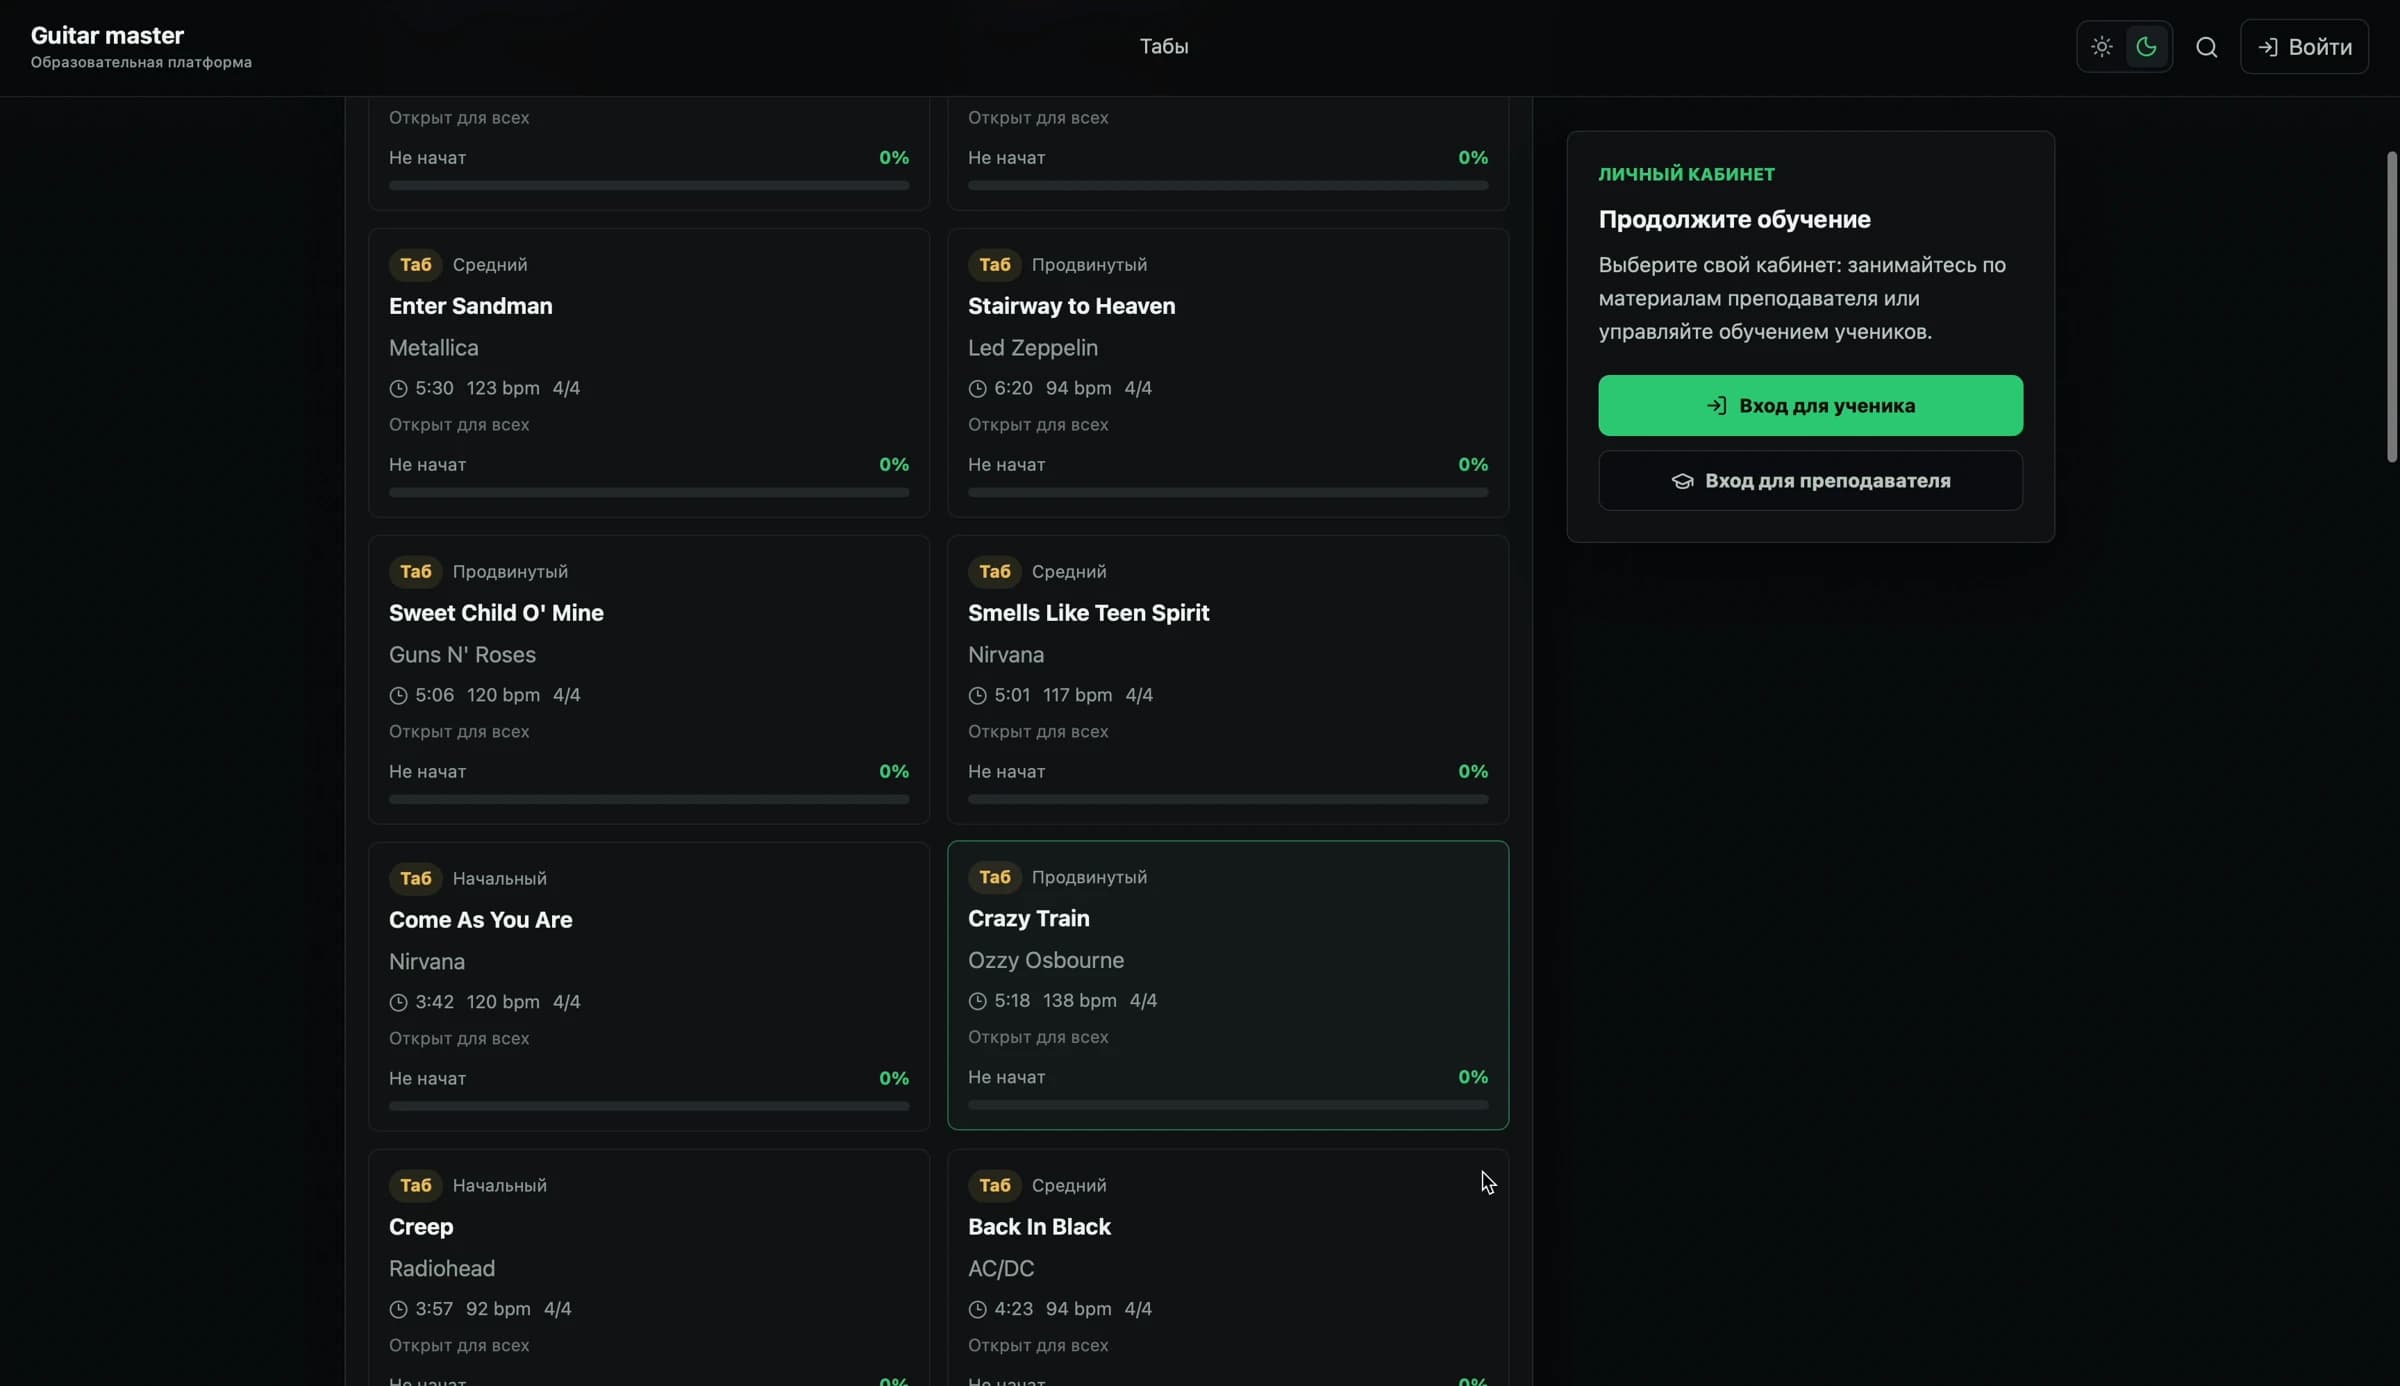Image resolution: width=2400 pixels, height=1386 pixels.
Task: Click the Войти login button
Action: [2304, 47]
